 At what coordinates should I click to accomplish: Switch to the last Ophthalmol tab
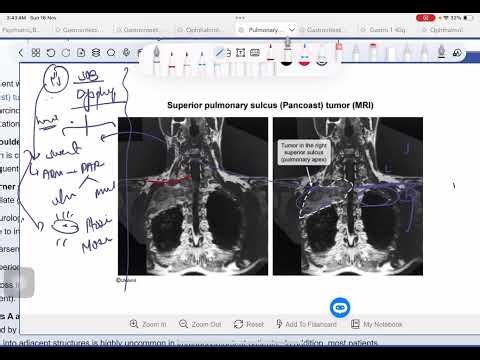point(443,30)
